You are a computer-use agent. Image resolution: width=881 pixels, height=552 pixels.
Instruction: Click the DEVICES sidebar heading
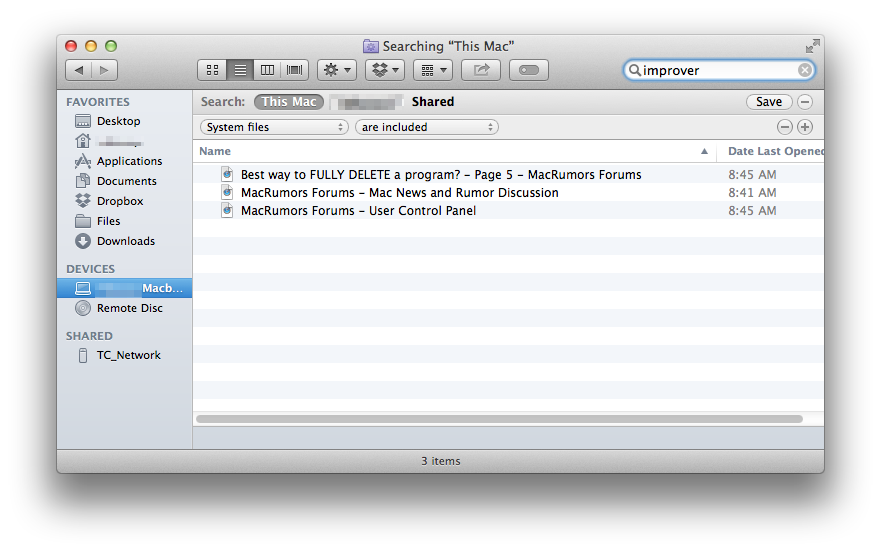pyautogui.click(x=90, y=269)
